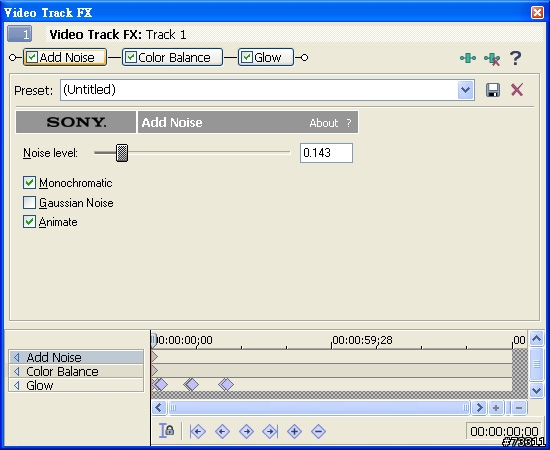Screen dimensions: 550x450
Task: Close the Video Track FX window
Action: coord(537,13)
